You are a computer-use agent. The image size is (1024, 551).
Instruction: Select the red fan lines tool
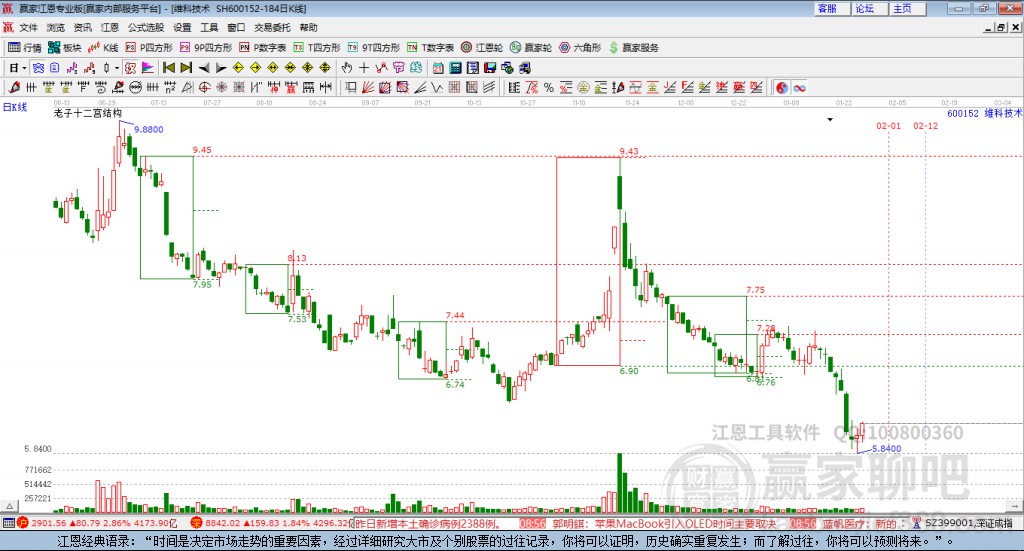[x=368, y=87]
